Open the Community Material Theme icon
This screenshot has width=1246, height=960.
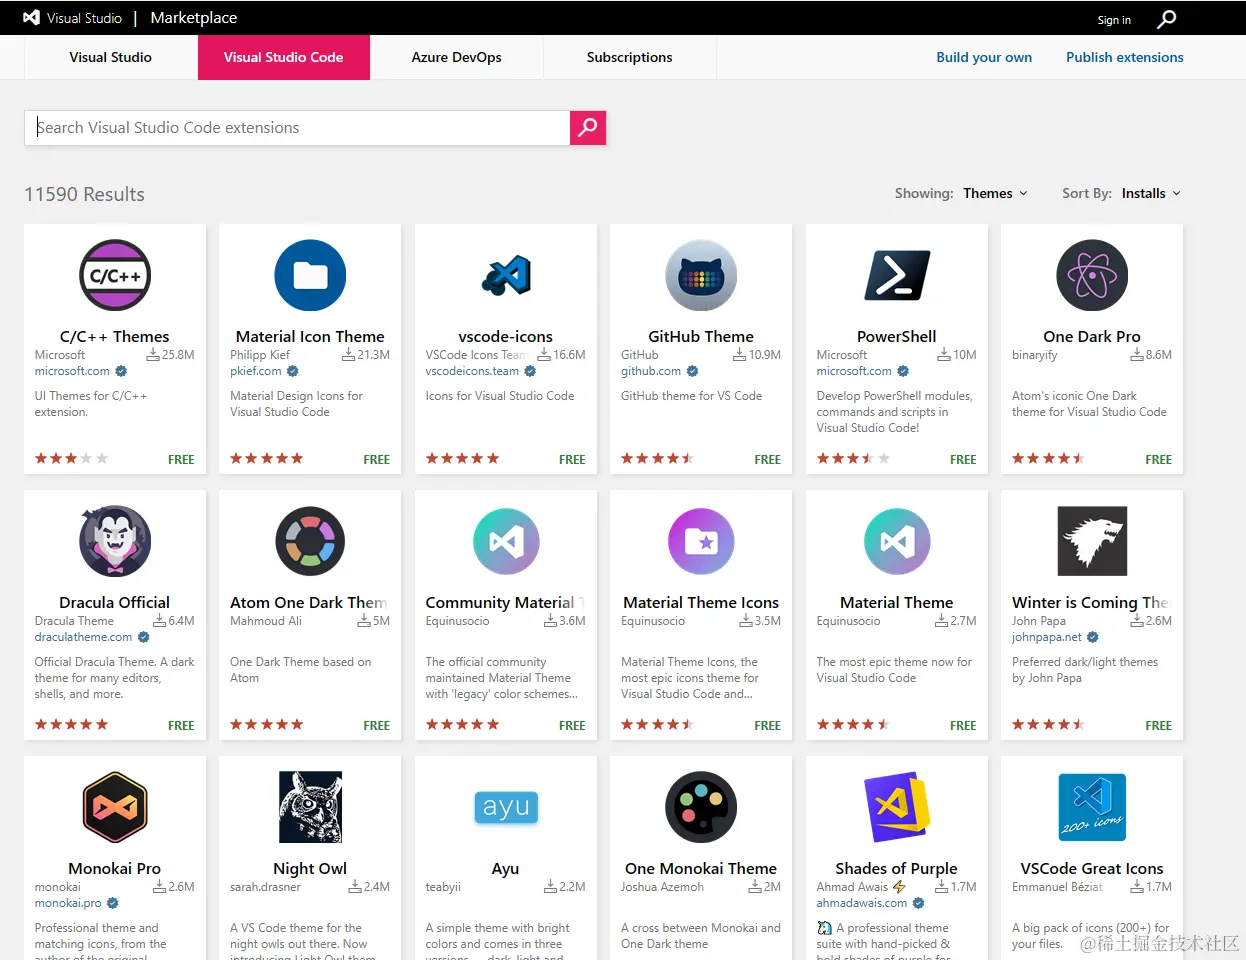506,541
